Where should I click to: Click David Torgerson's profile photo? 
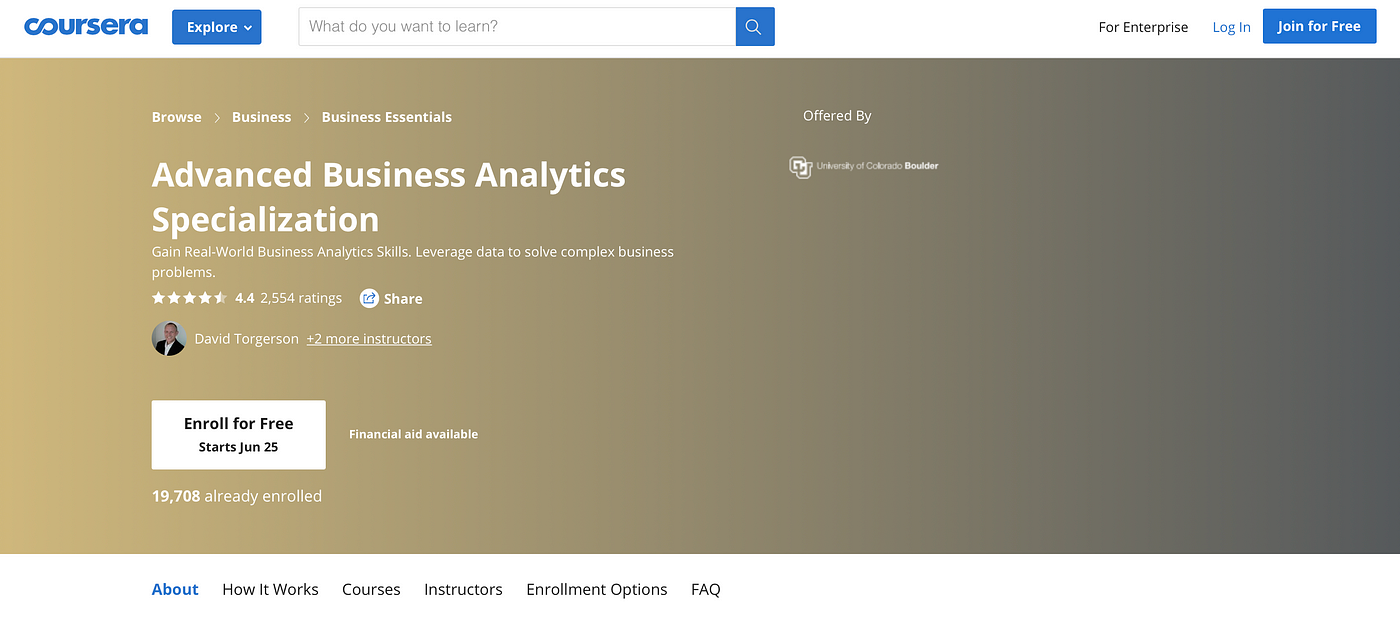(x=169, y=339)
